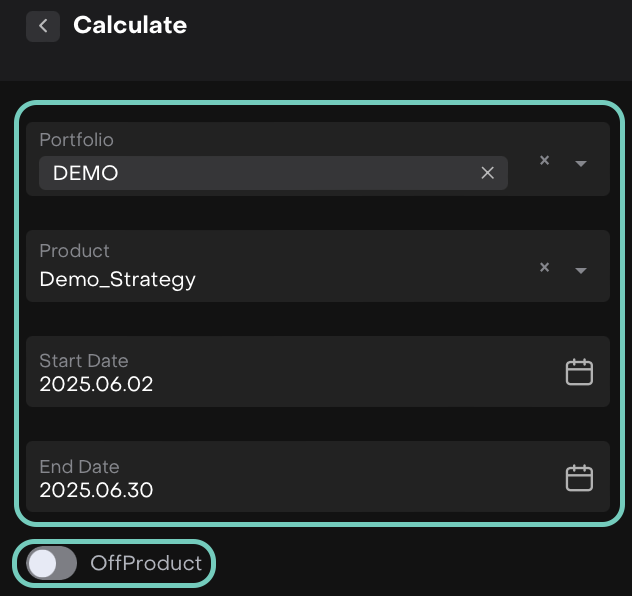This screenshot has height=596, width=632.
Task: Click the OffProduct label text
Action: tap(146, 563)
